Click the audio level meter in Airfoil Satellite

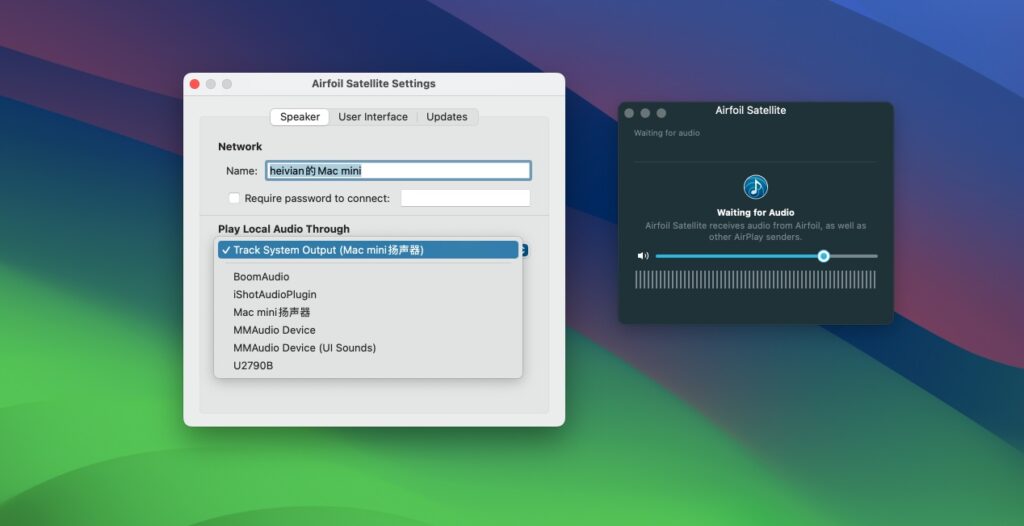756,280
